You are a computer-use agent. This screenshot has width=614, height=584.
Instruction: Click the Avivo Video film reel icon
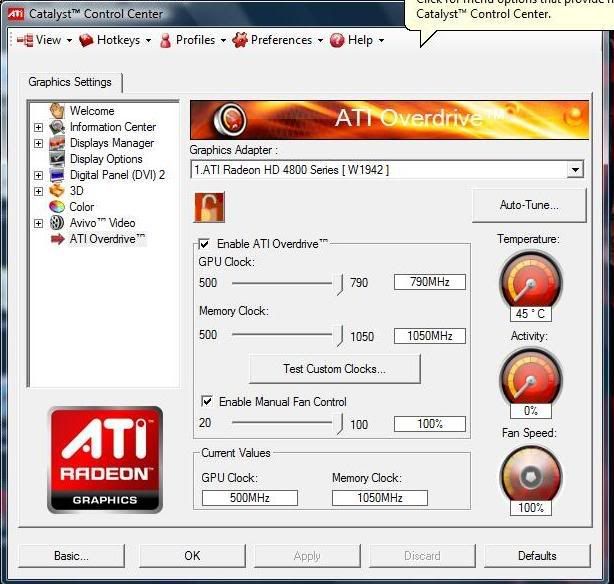pyautogui.click(x=57, y=222)
